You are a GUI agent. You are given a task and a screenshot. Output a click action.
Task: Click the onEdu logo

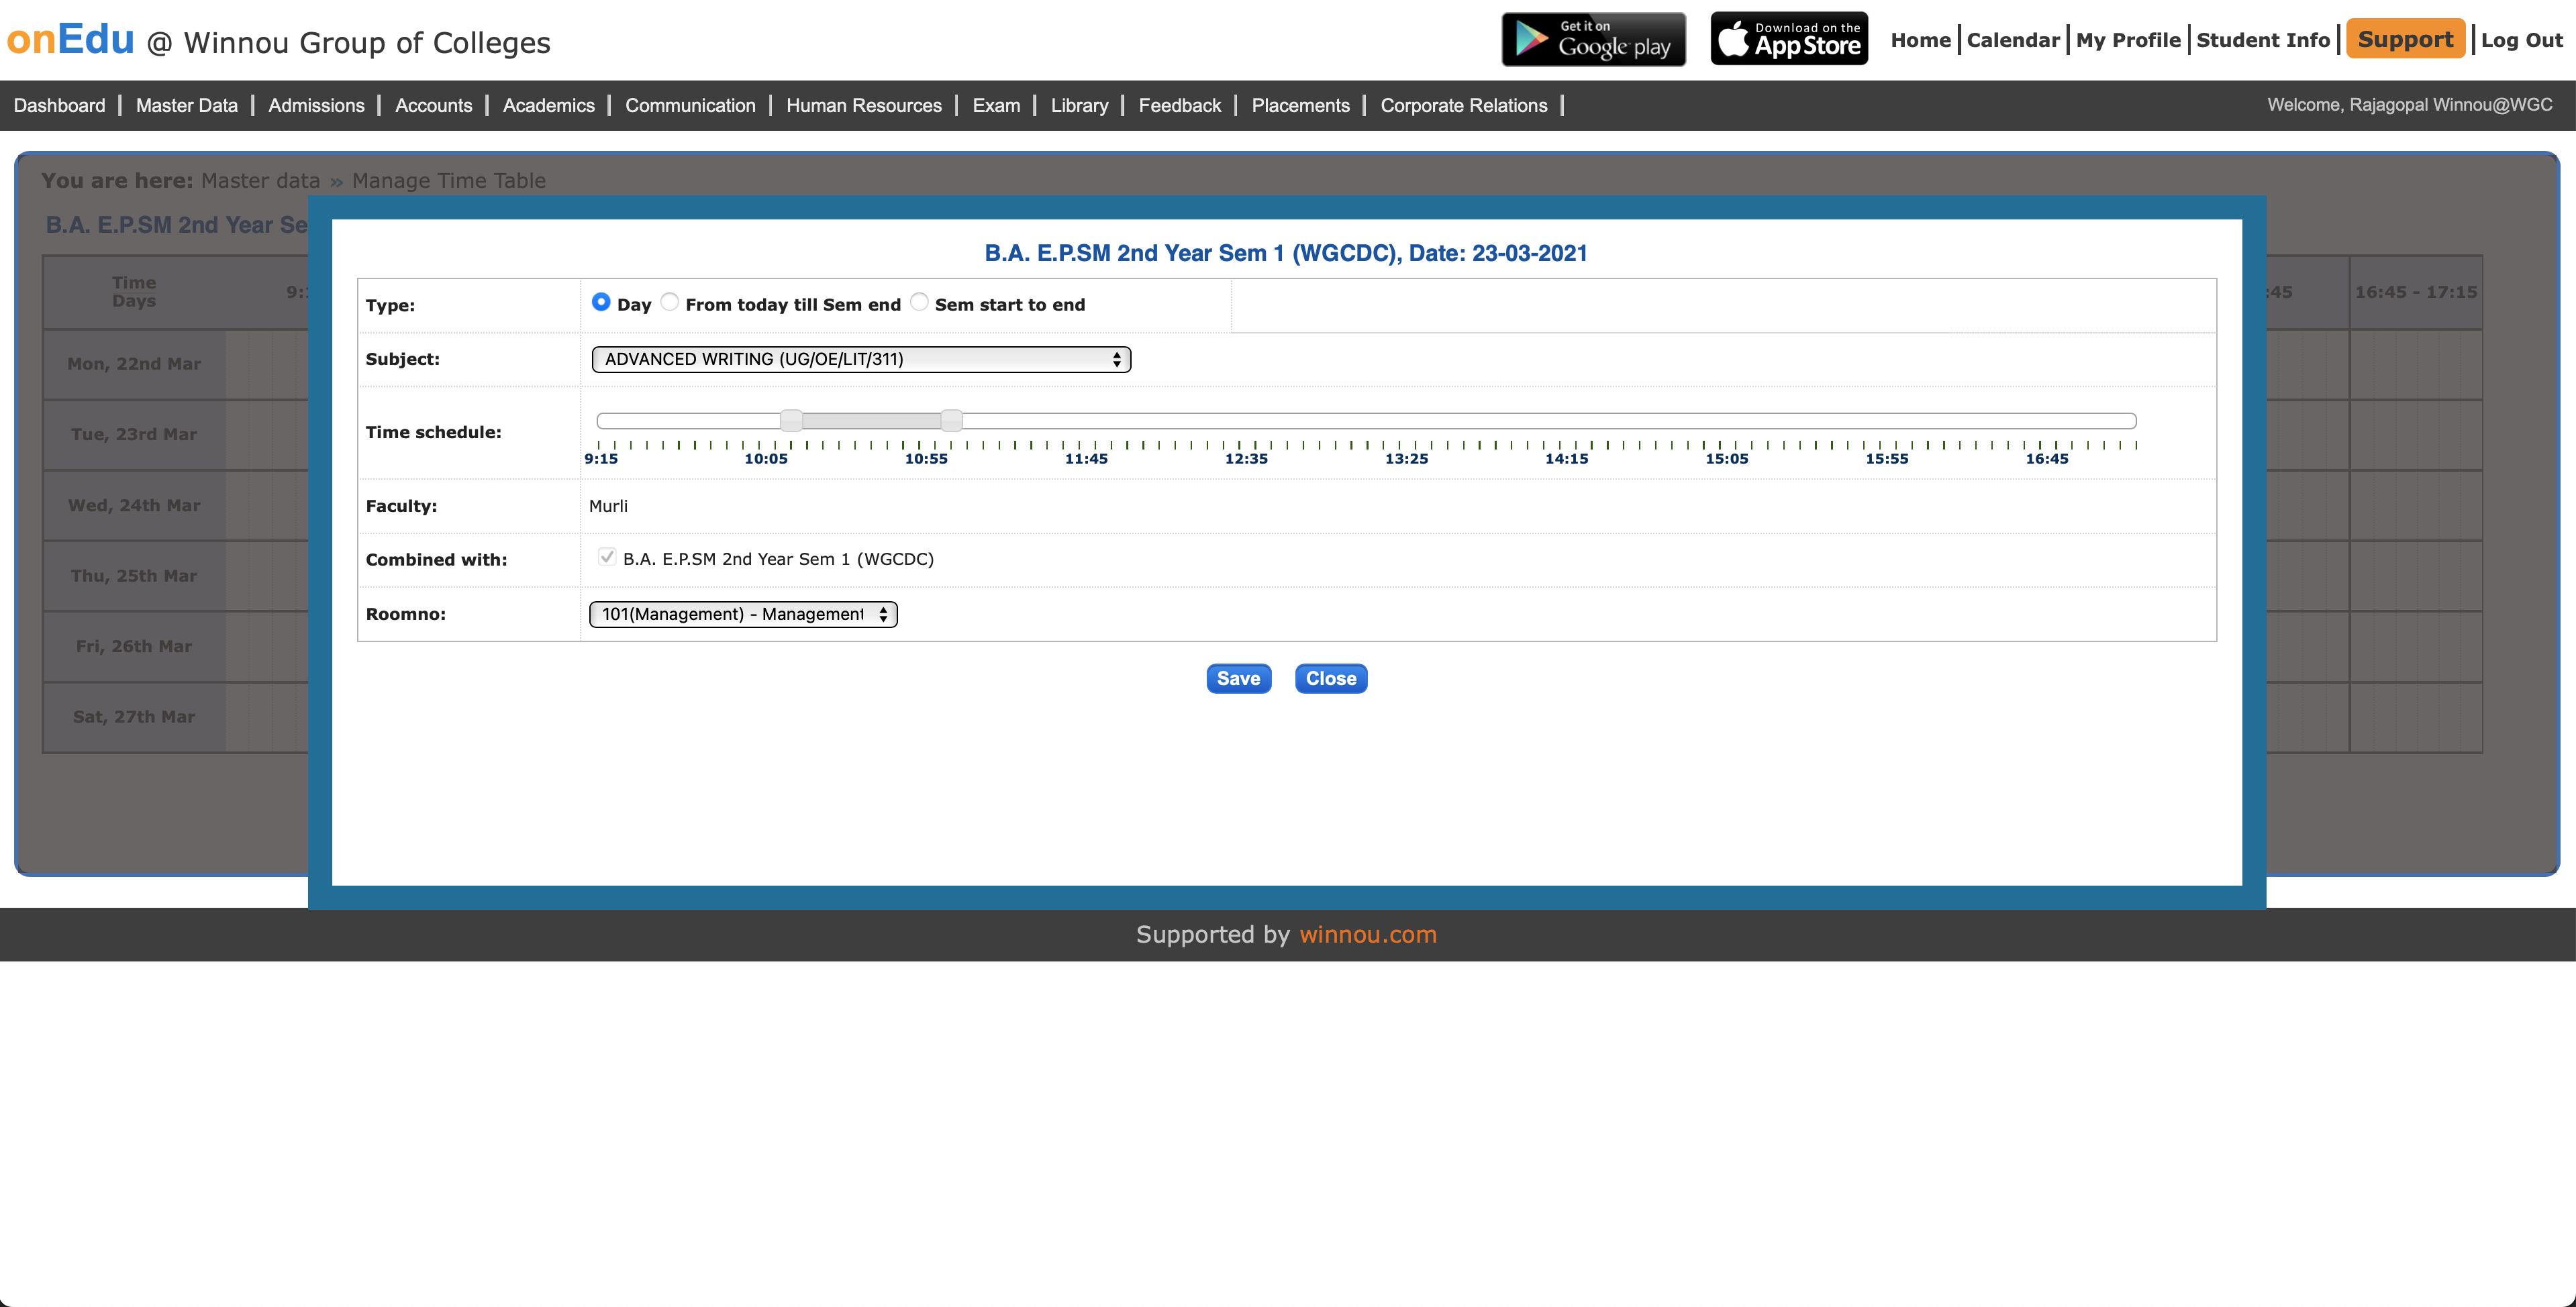click(x=70, y=40)
